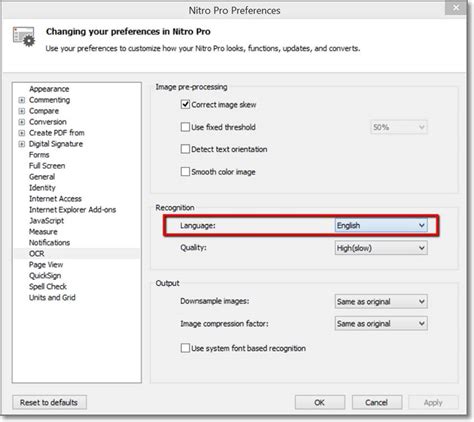
Task: Toggle Smooth color image checkbox
Action: click(185, 172)
